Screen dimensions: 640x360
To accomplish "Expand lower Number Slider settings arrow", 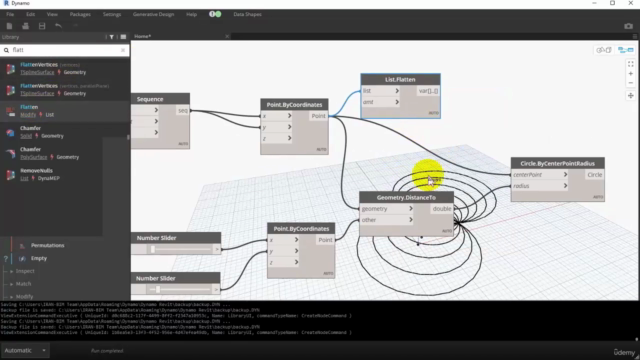I will (x=217, y=289).
